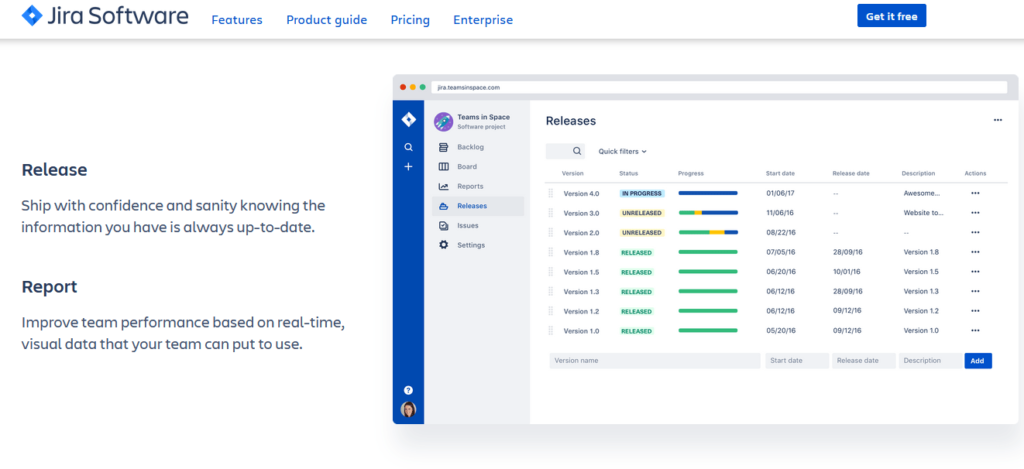
Task: Open actions menu for Version 3.0
Action: 975,213
